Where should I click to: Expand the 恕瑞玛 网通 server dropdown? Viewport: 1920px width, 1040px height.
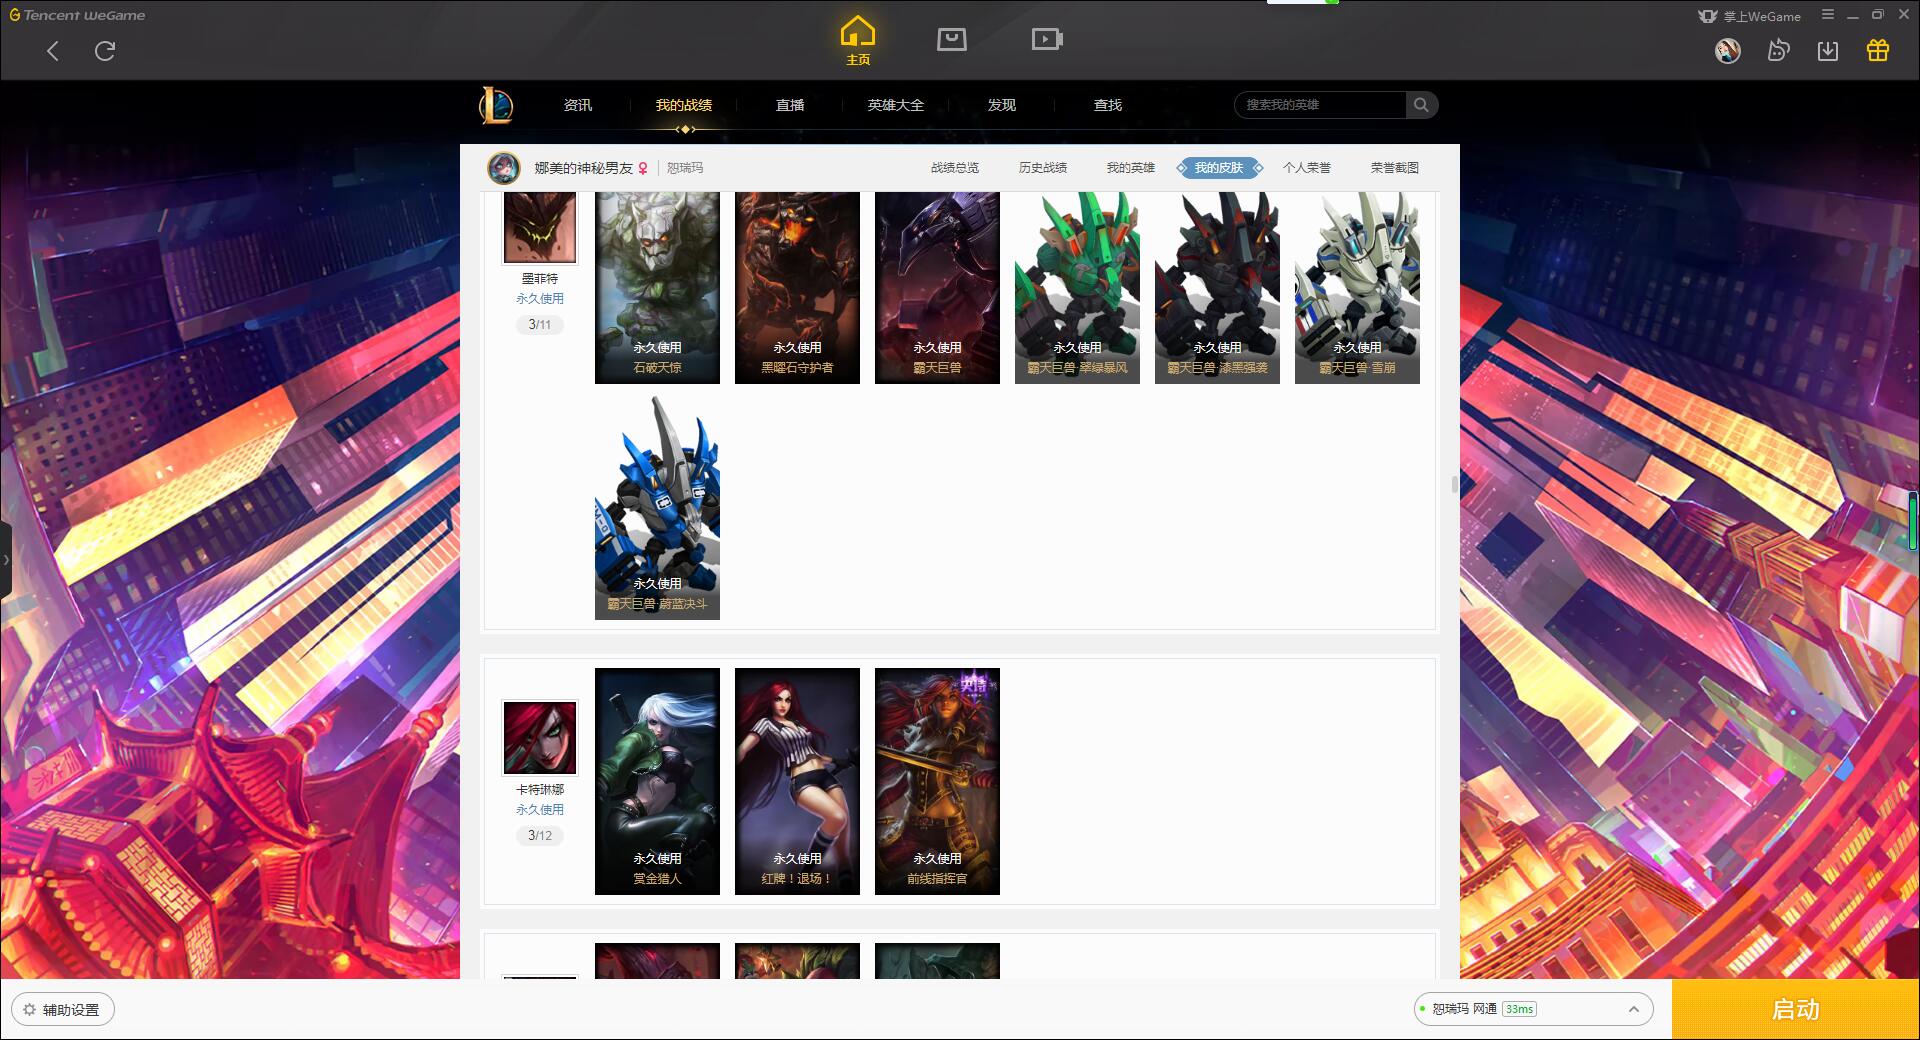point(1533,1009)
